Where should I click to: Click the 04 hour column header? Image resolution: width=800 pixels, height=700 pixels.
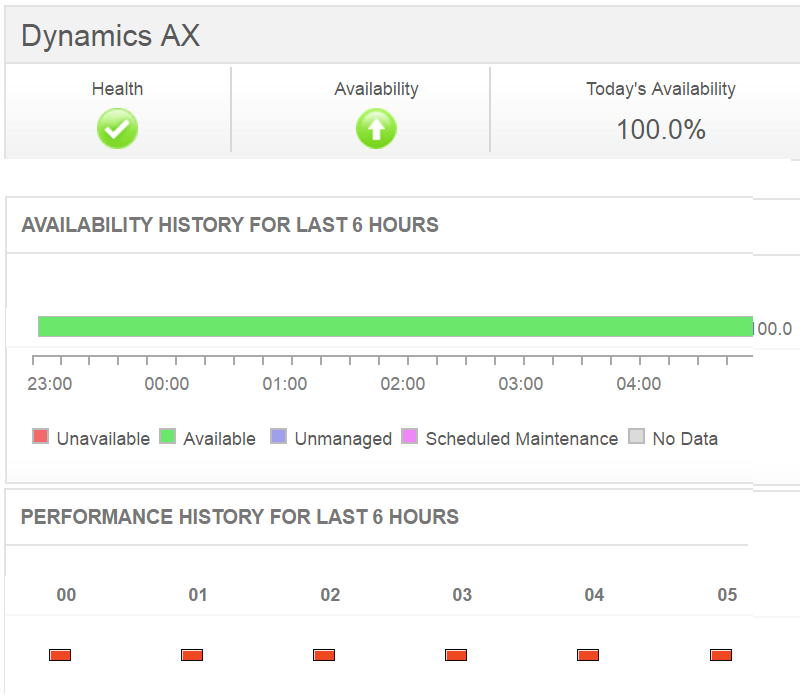tap(594, 595)
